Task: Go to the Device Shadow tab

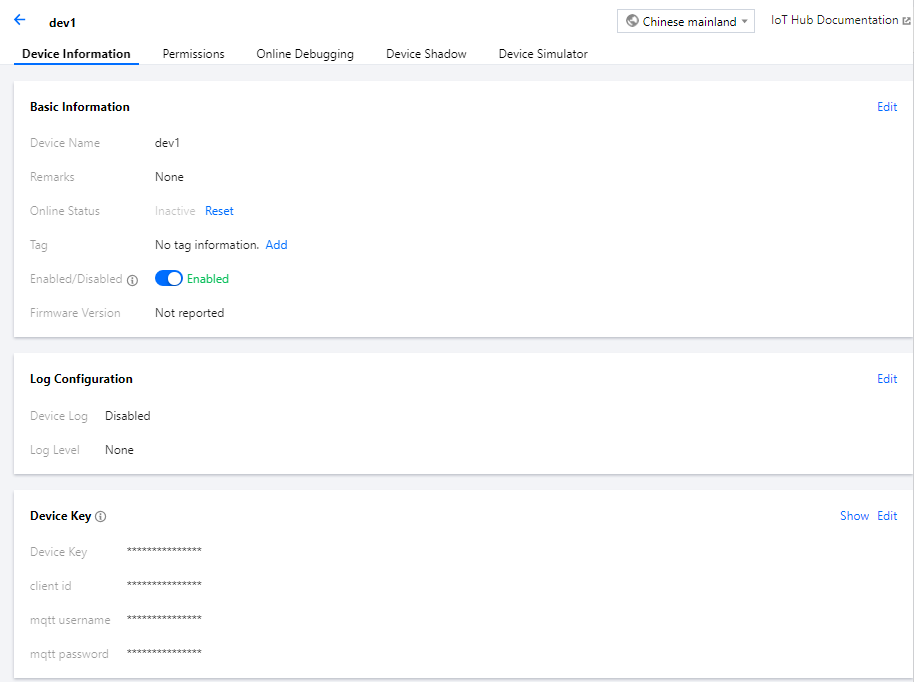Action: [426, 54]
